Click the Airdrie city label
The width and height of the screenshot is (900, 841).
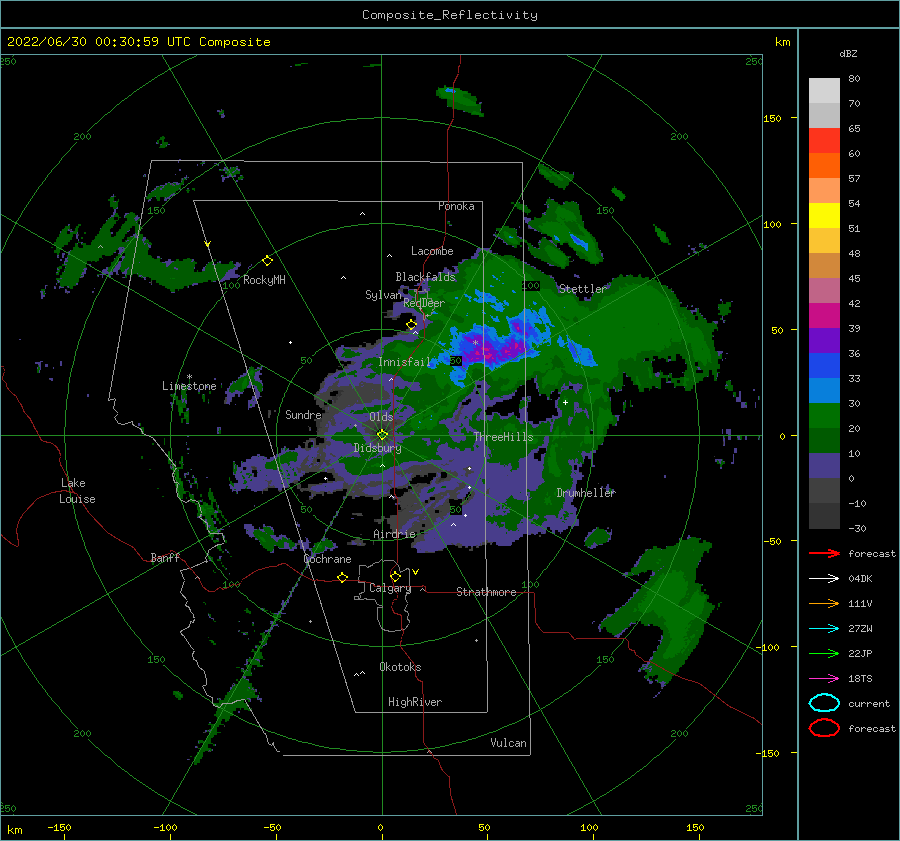tap(394, 534)
